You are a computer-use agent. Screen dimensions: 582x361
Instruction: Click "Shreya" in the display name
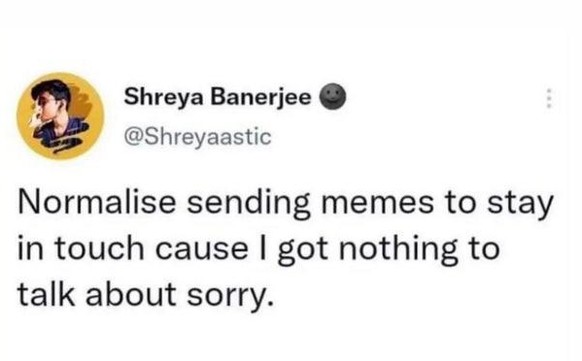point(164,98)
